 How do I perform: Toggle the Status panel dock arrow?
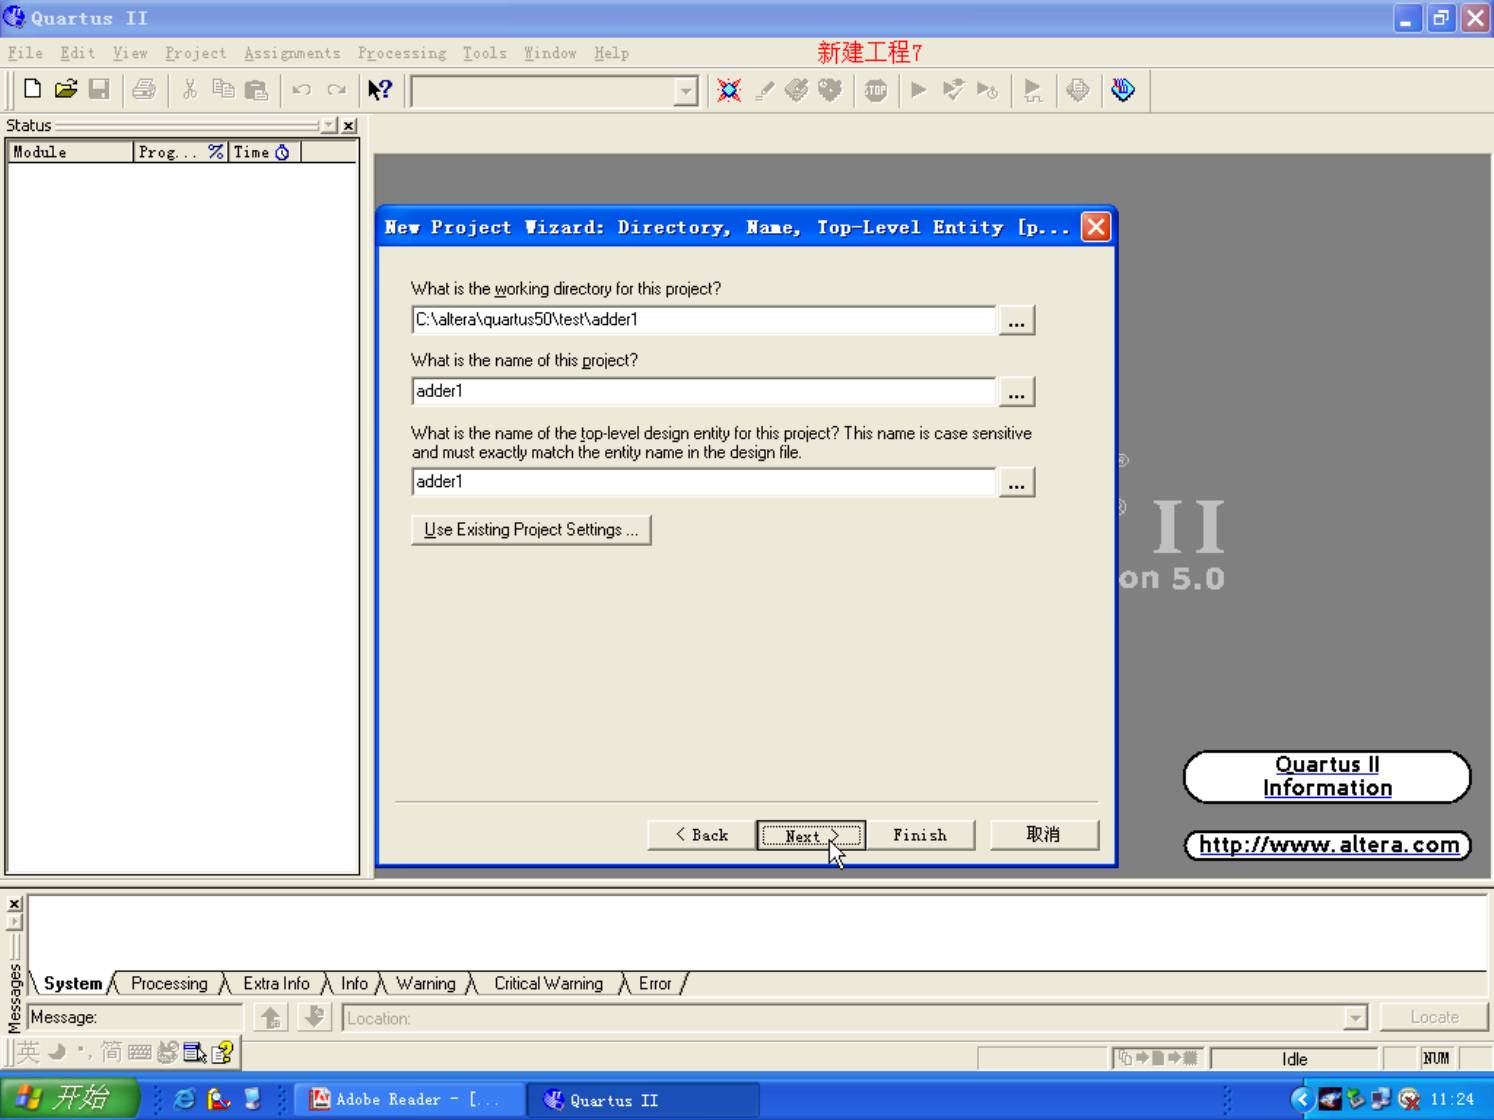click(329, 126)
